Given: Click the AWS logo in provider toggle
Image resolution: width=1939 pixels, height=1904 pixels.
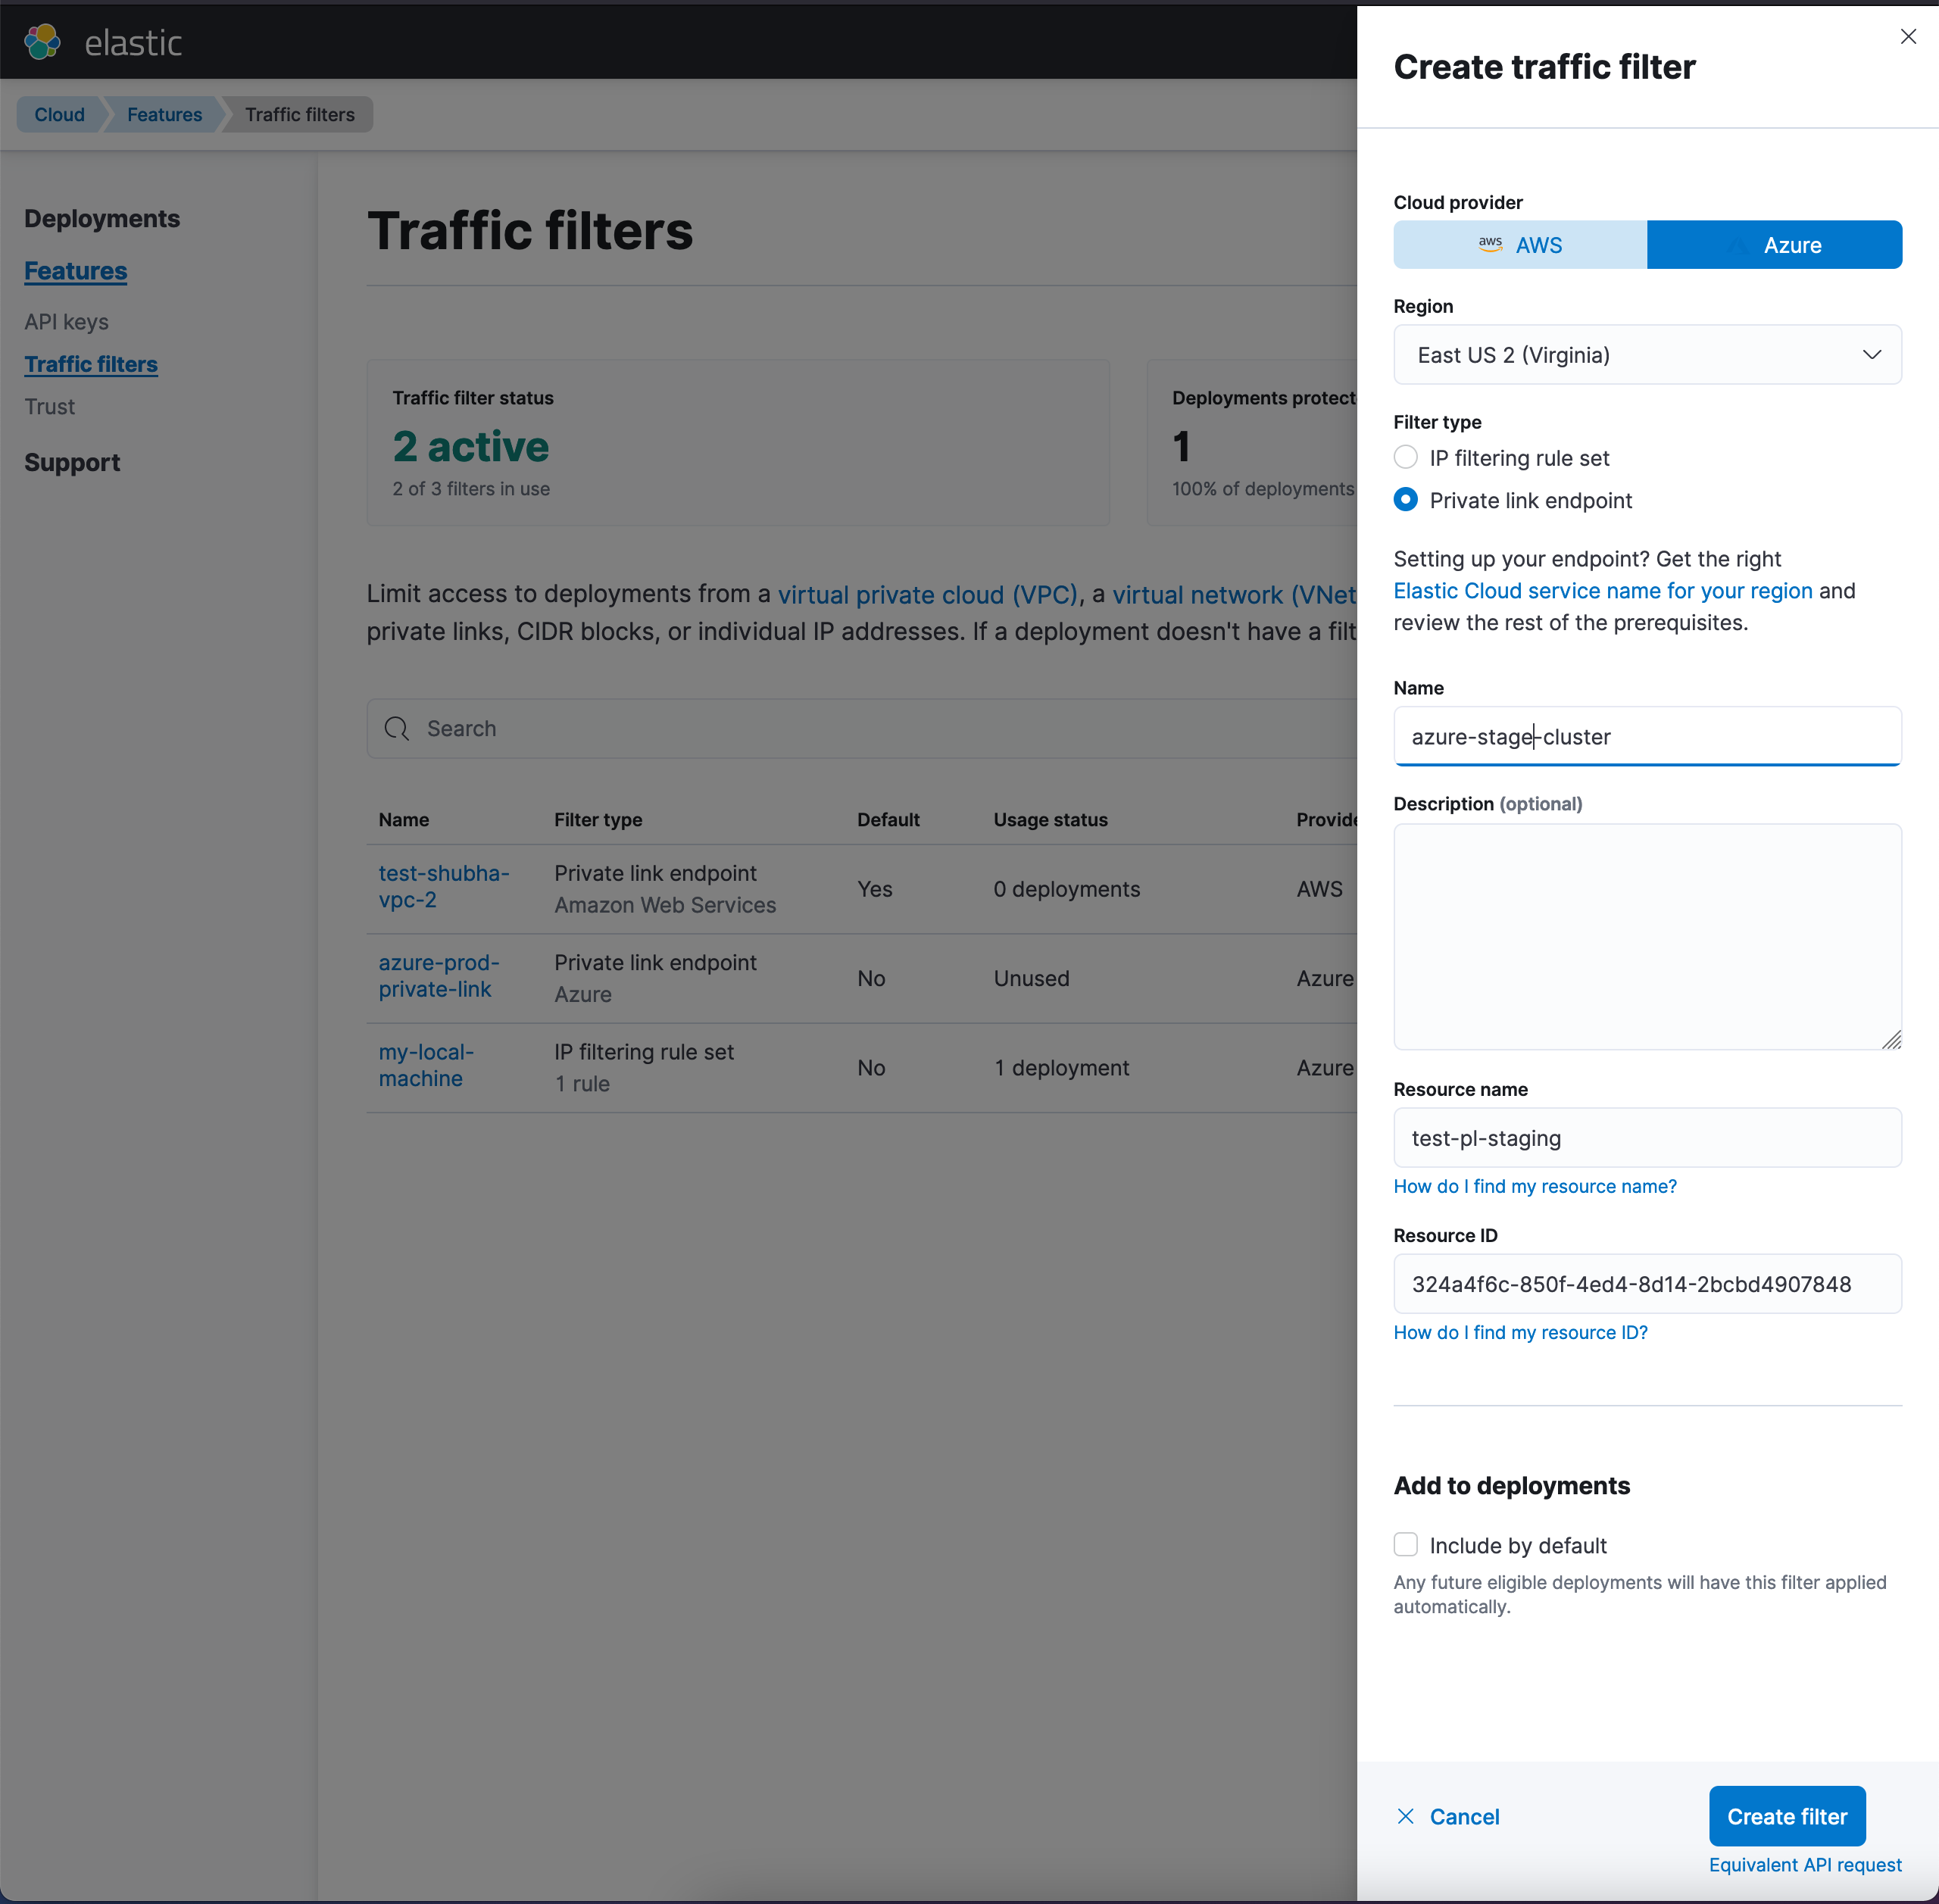Looking at the screenshot, I should (x=1490, y=244).
